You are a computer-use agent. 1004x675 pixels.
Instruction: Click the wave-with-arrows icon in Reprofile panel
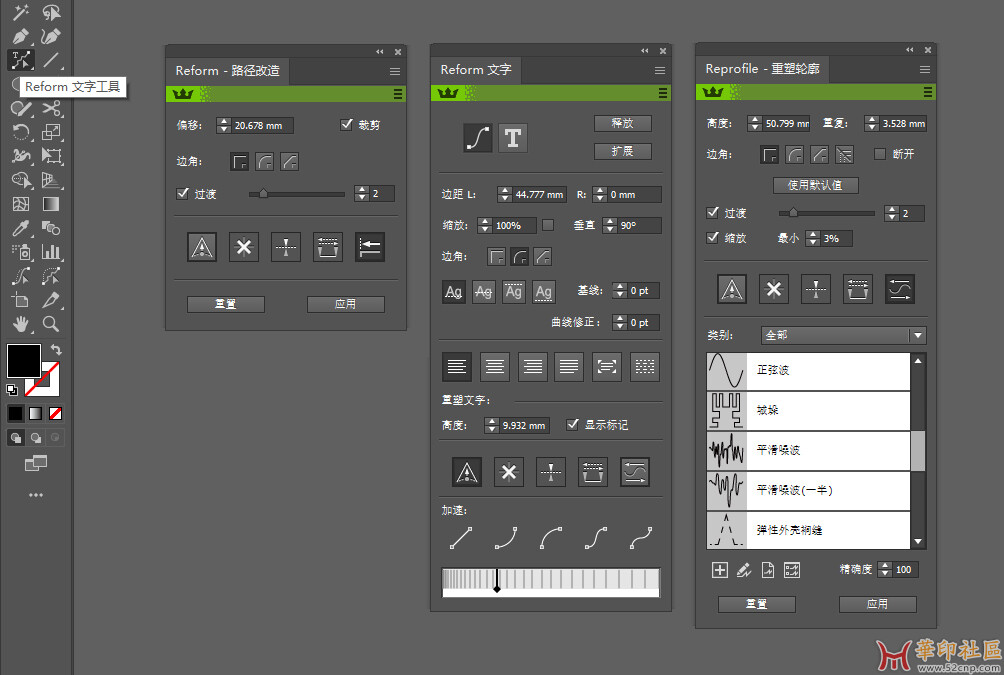point(900,289)
